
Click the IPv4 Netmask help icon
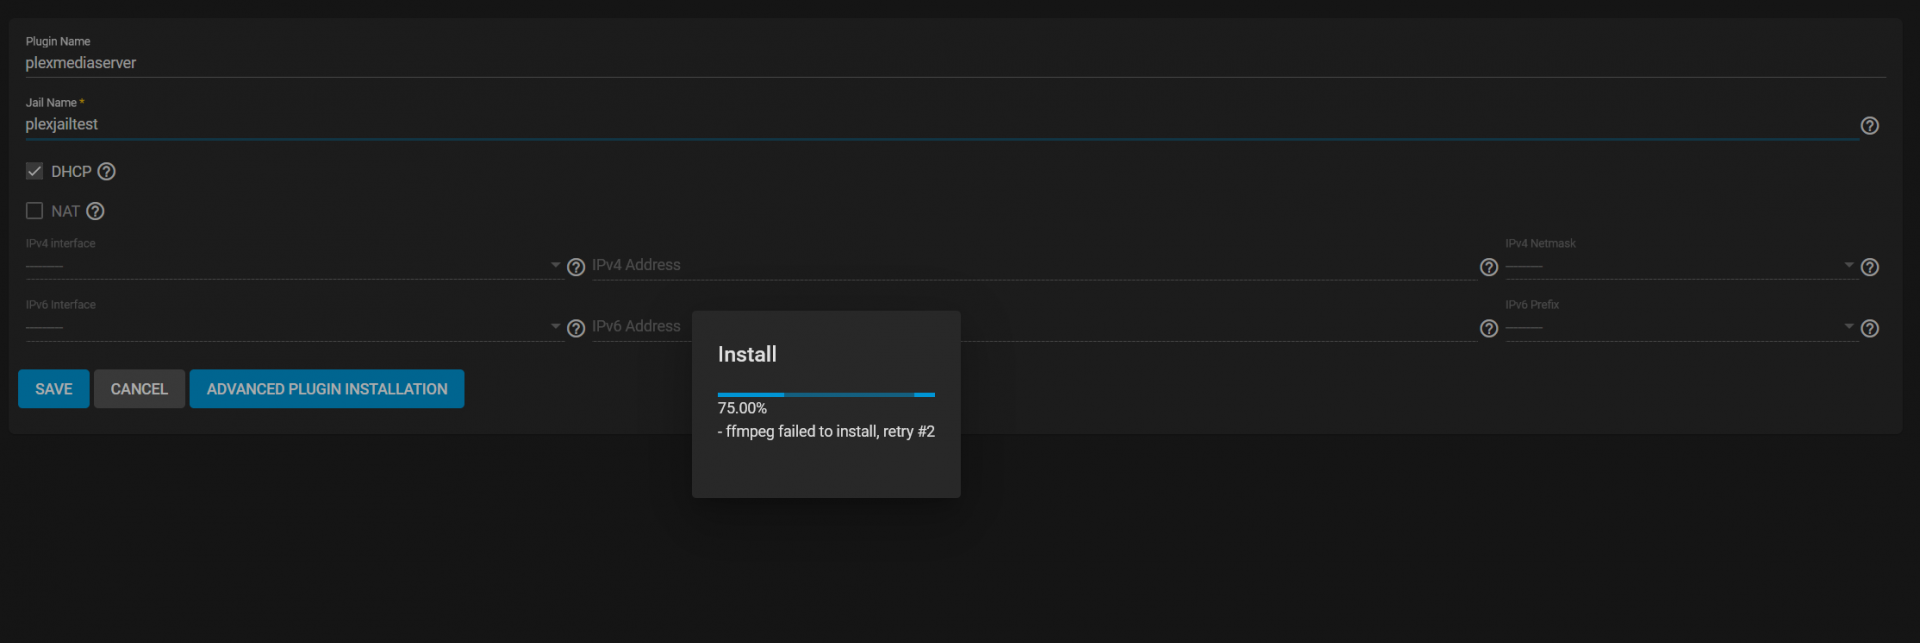point(1869,267)
